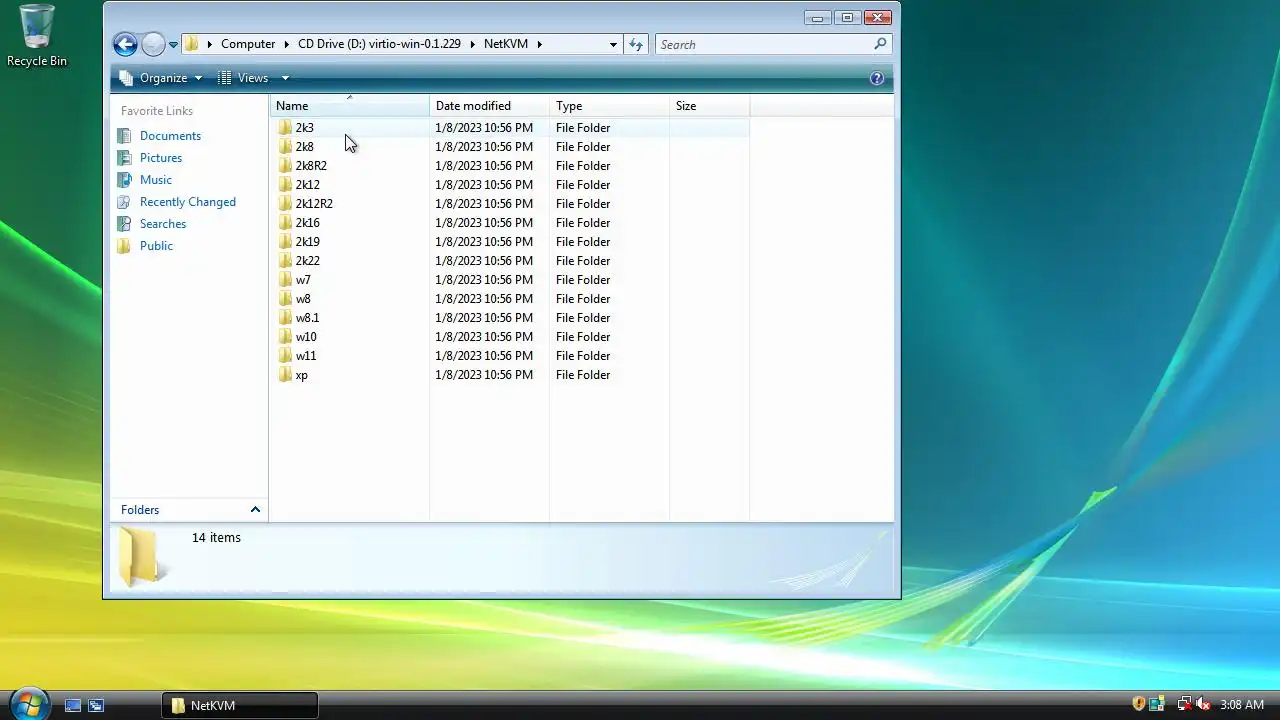Select the 2k22 folder name
The height and width of the screenshot is (720, 1280).
tap(308, 261)
